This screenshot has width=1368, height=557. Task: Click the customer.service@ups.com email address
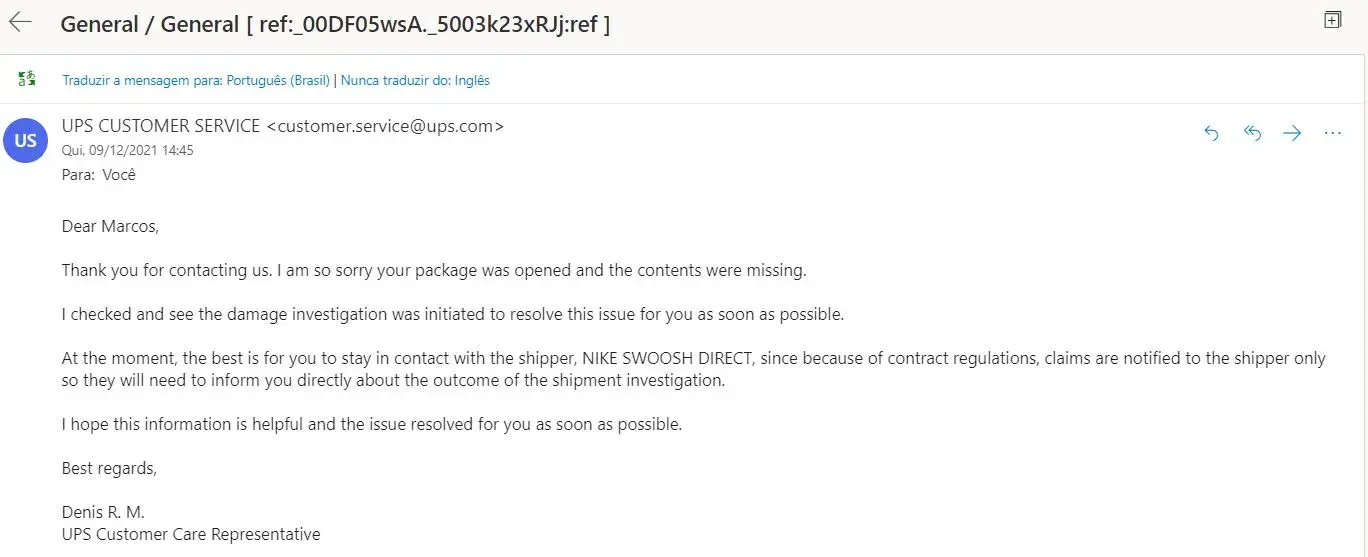coord(386,127)
